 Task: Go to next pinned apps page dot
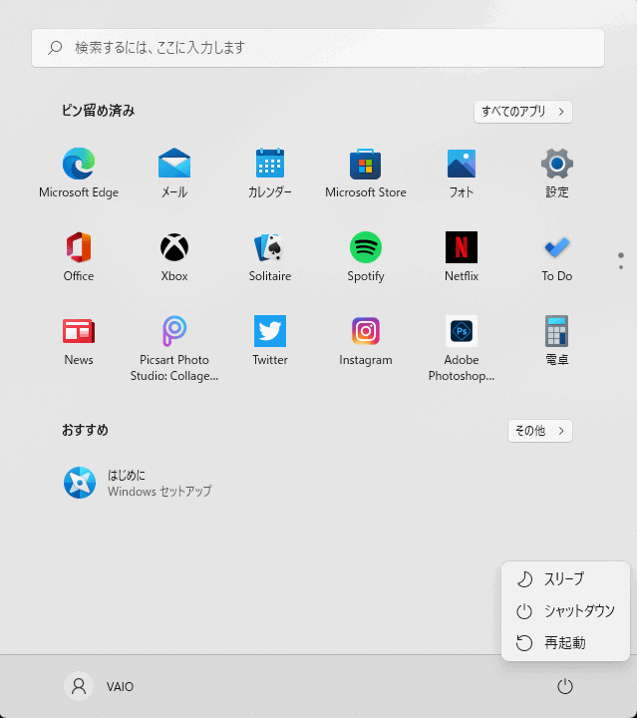[x=621, y=267]
